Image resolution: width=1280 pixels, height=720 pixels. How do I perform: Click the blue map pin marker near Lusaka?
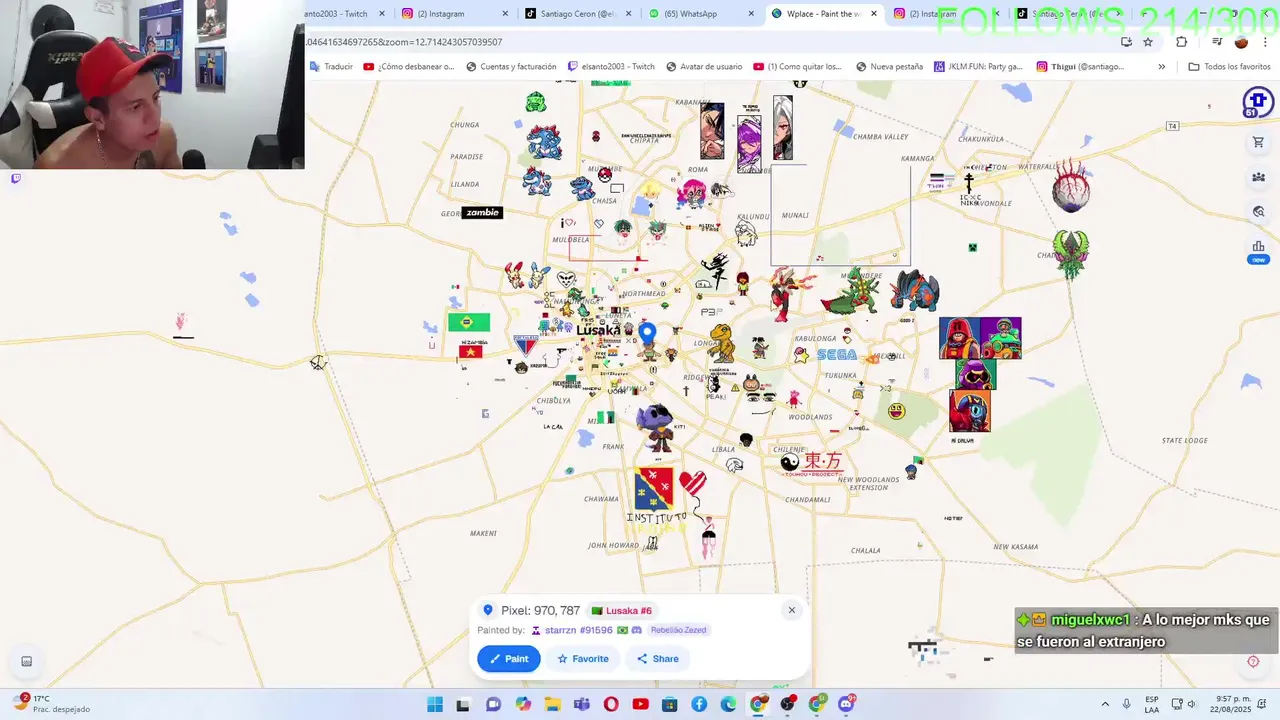tap(647, 332)
